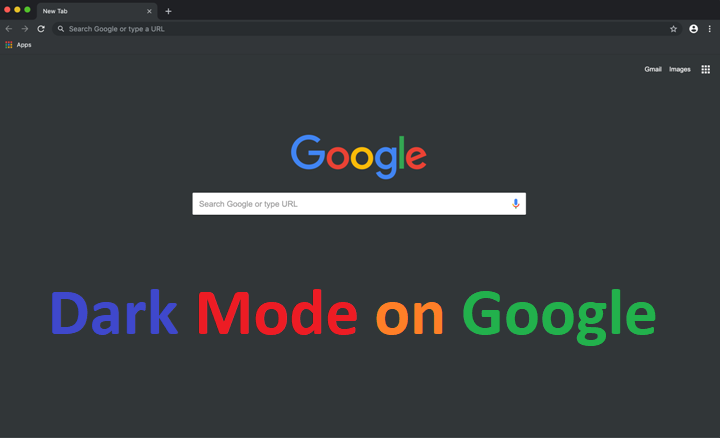Open the Apps shortcut in the bookmarks bar
720x438 pixels.
(18, 45)
